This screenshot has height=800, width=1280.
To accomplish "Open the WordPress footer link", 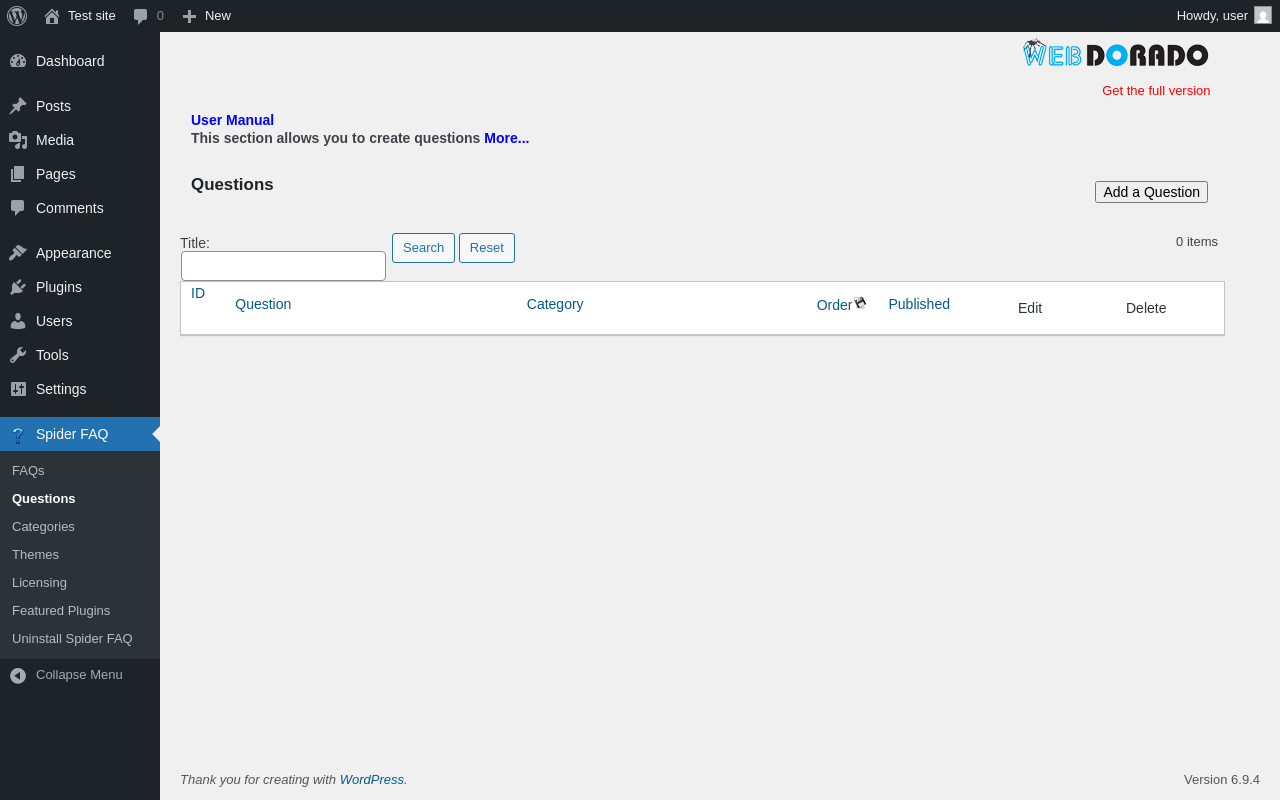I will [x=372, y=779].
